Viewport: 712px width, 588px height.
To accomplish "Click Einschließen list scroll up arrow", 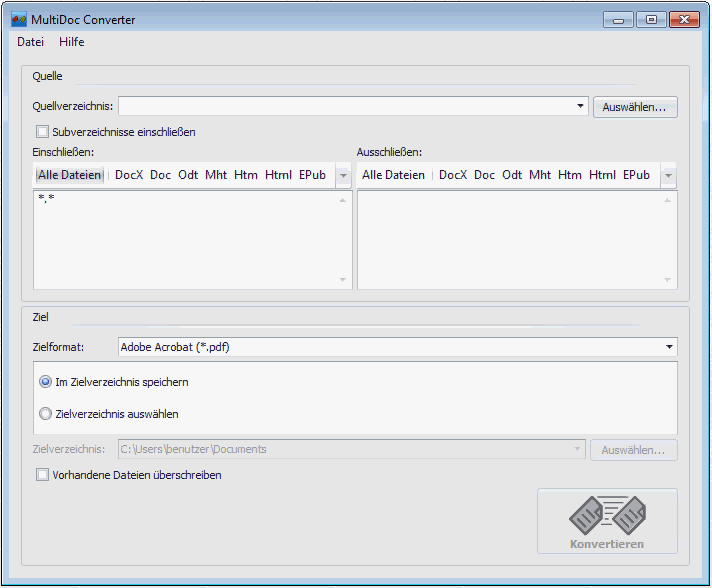I will coord(343,200).
